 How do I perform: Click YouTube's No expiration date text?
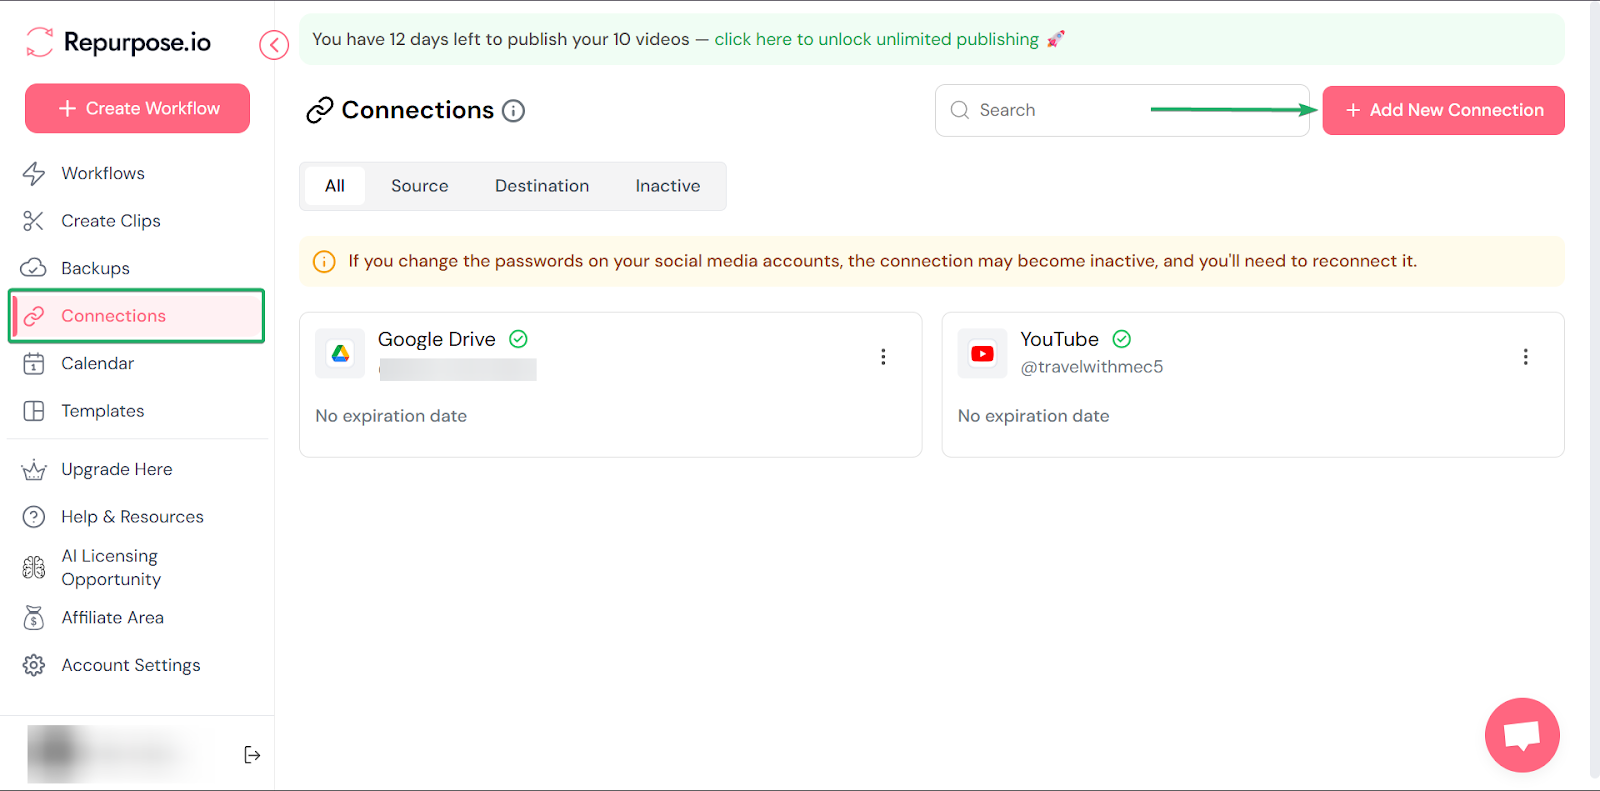1034,416
